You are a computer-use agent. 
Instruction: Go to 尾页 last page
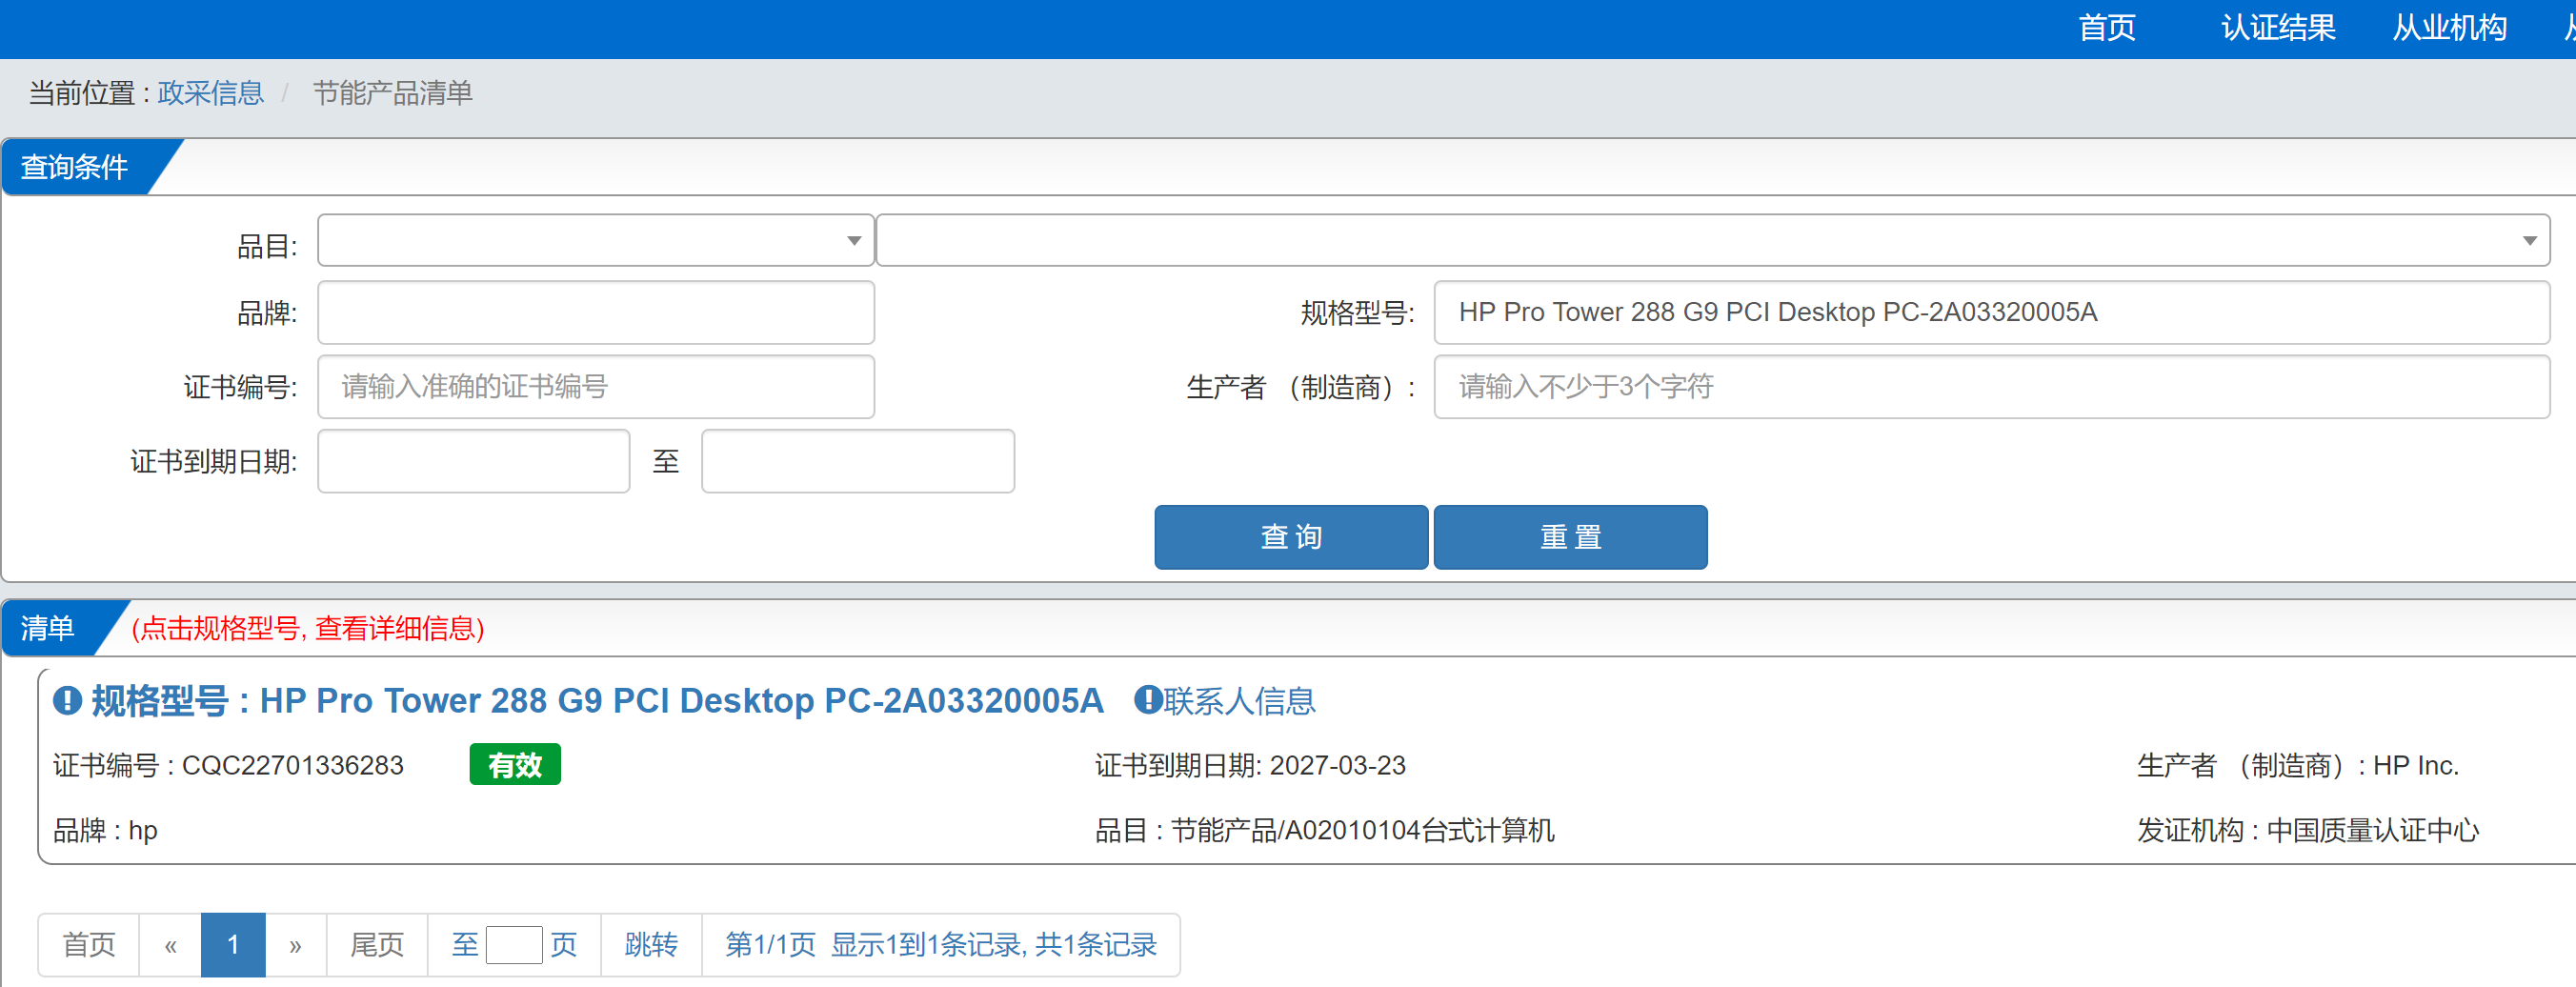[x=377, y=944]
